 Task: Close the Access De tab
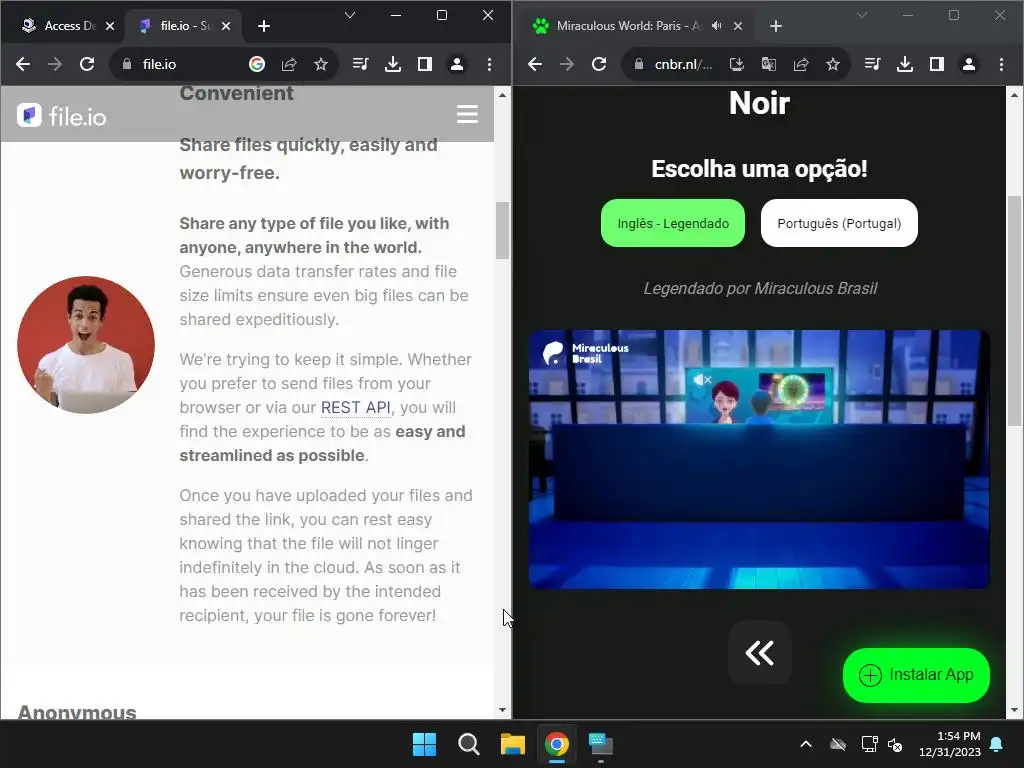pyautogui.click(x=110, y=26)
